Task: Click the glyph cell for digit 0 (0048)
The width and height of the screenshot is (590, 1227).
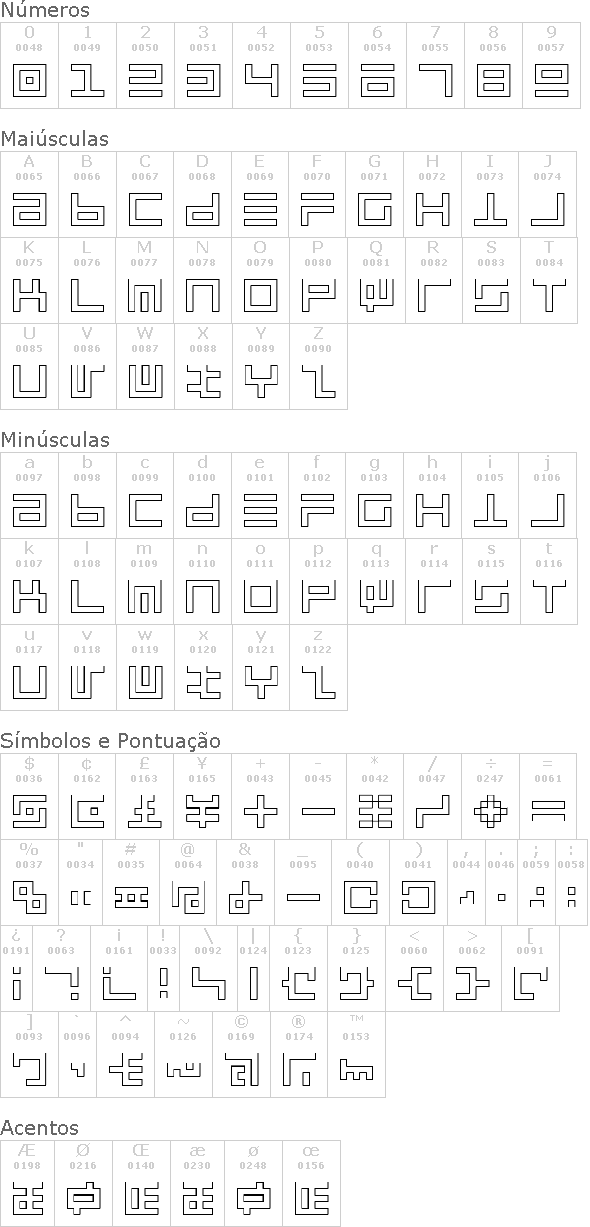Action: tap(29, 66)
